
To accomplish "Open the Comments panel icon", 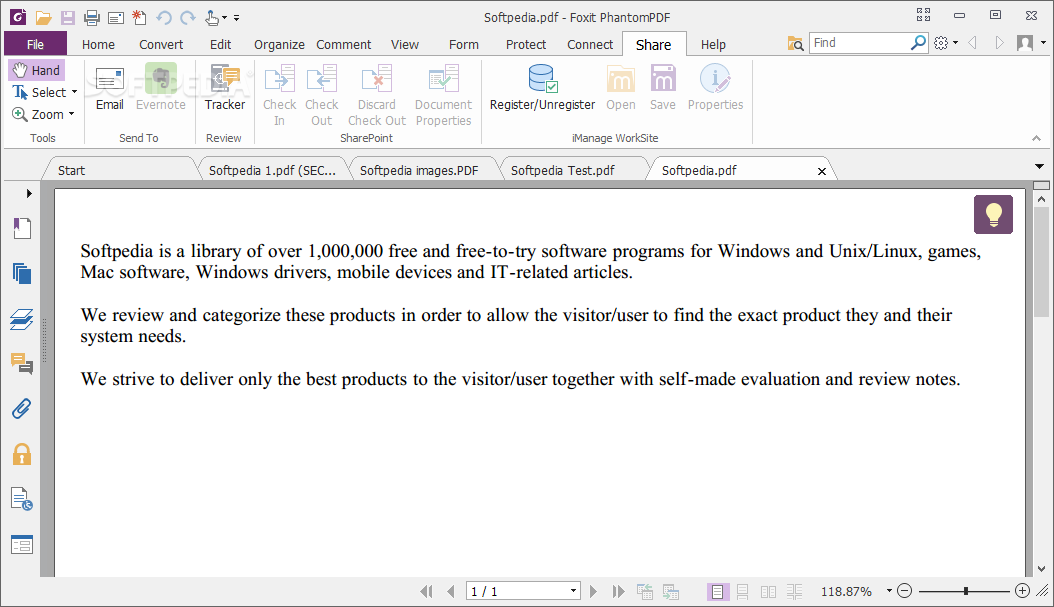I will coord(22,364).
